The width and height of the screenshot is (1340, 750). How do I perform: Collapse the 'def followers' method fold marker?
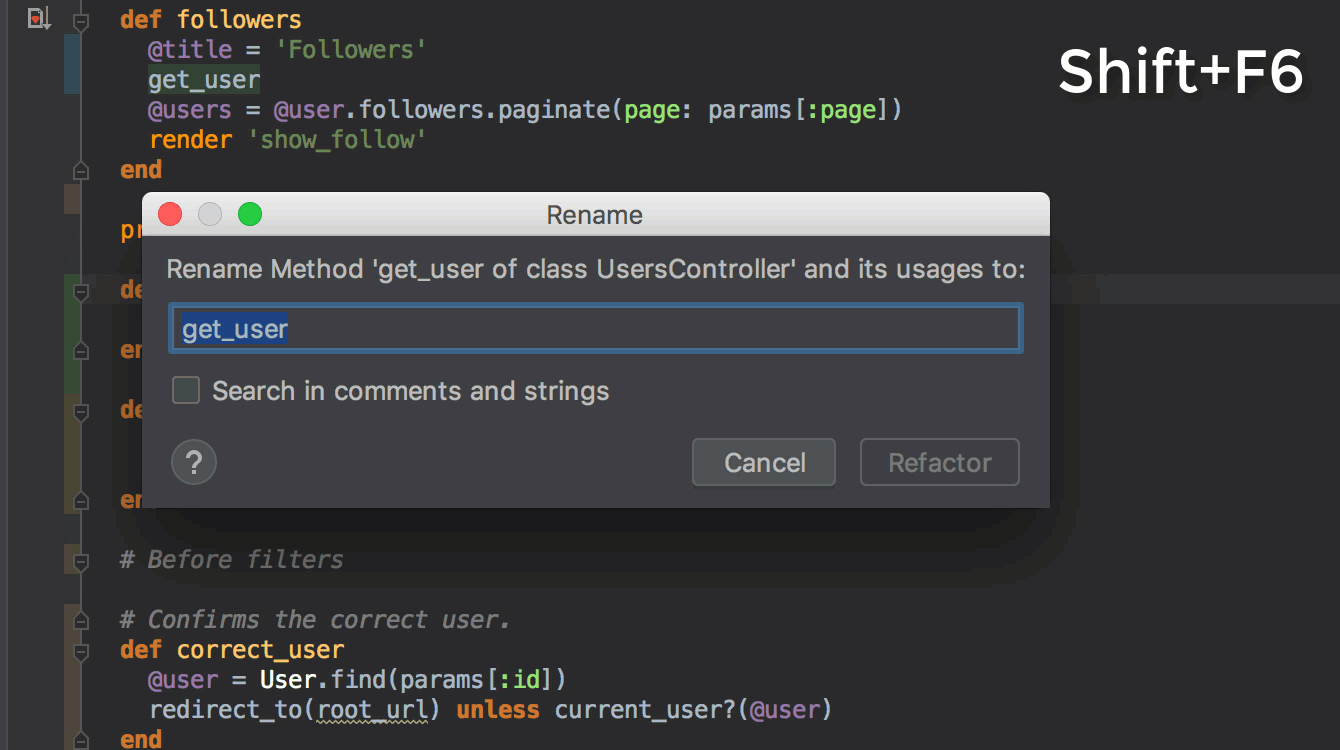(81, 20)
